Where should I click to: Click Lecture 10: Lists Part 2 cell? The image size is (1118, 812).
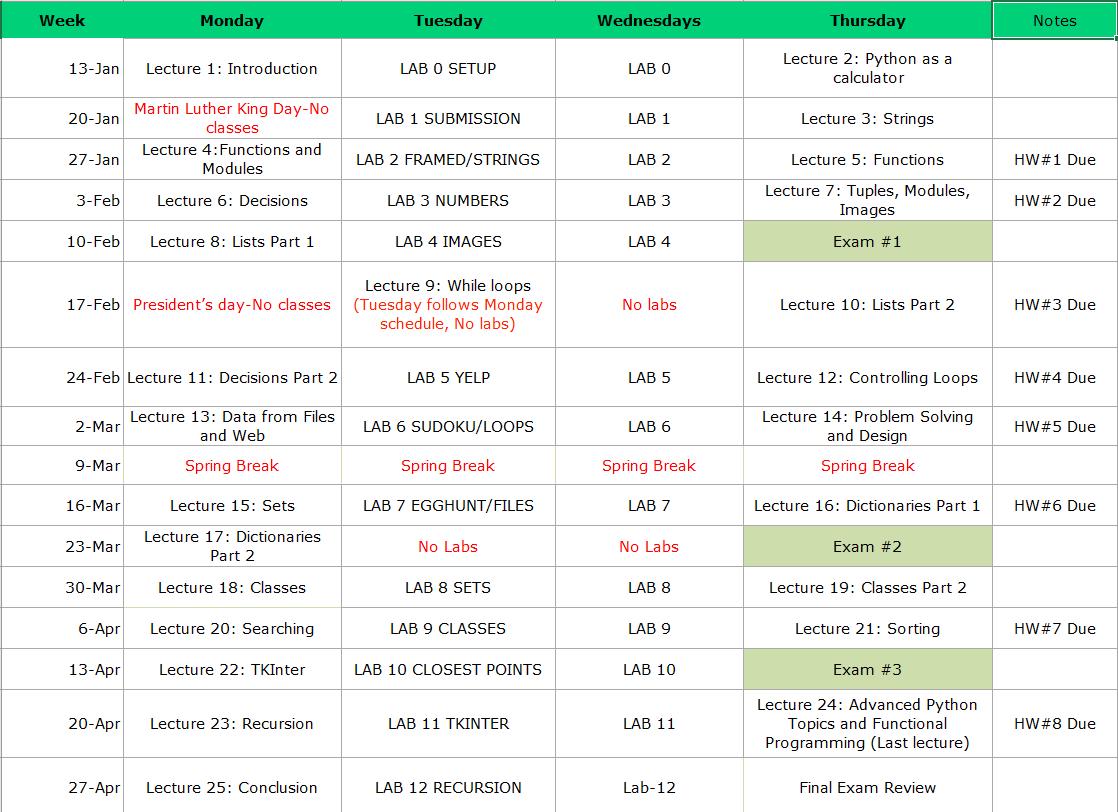click(868, 304)
